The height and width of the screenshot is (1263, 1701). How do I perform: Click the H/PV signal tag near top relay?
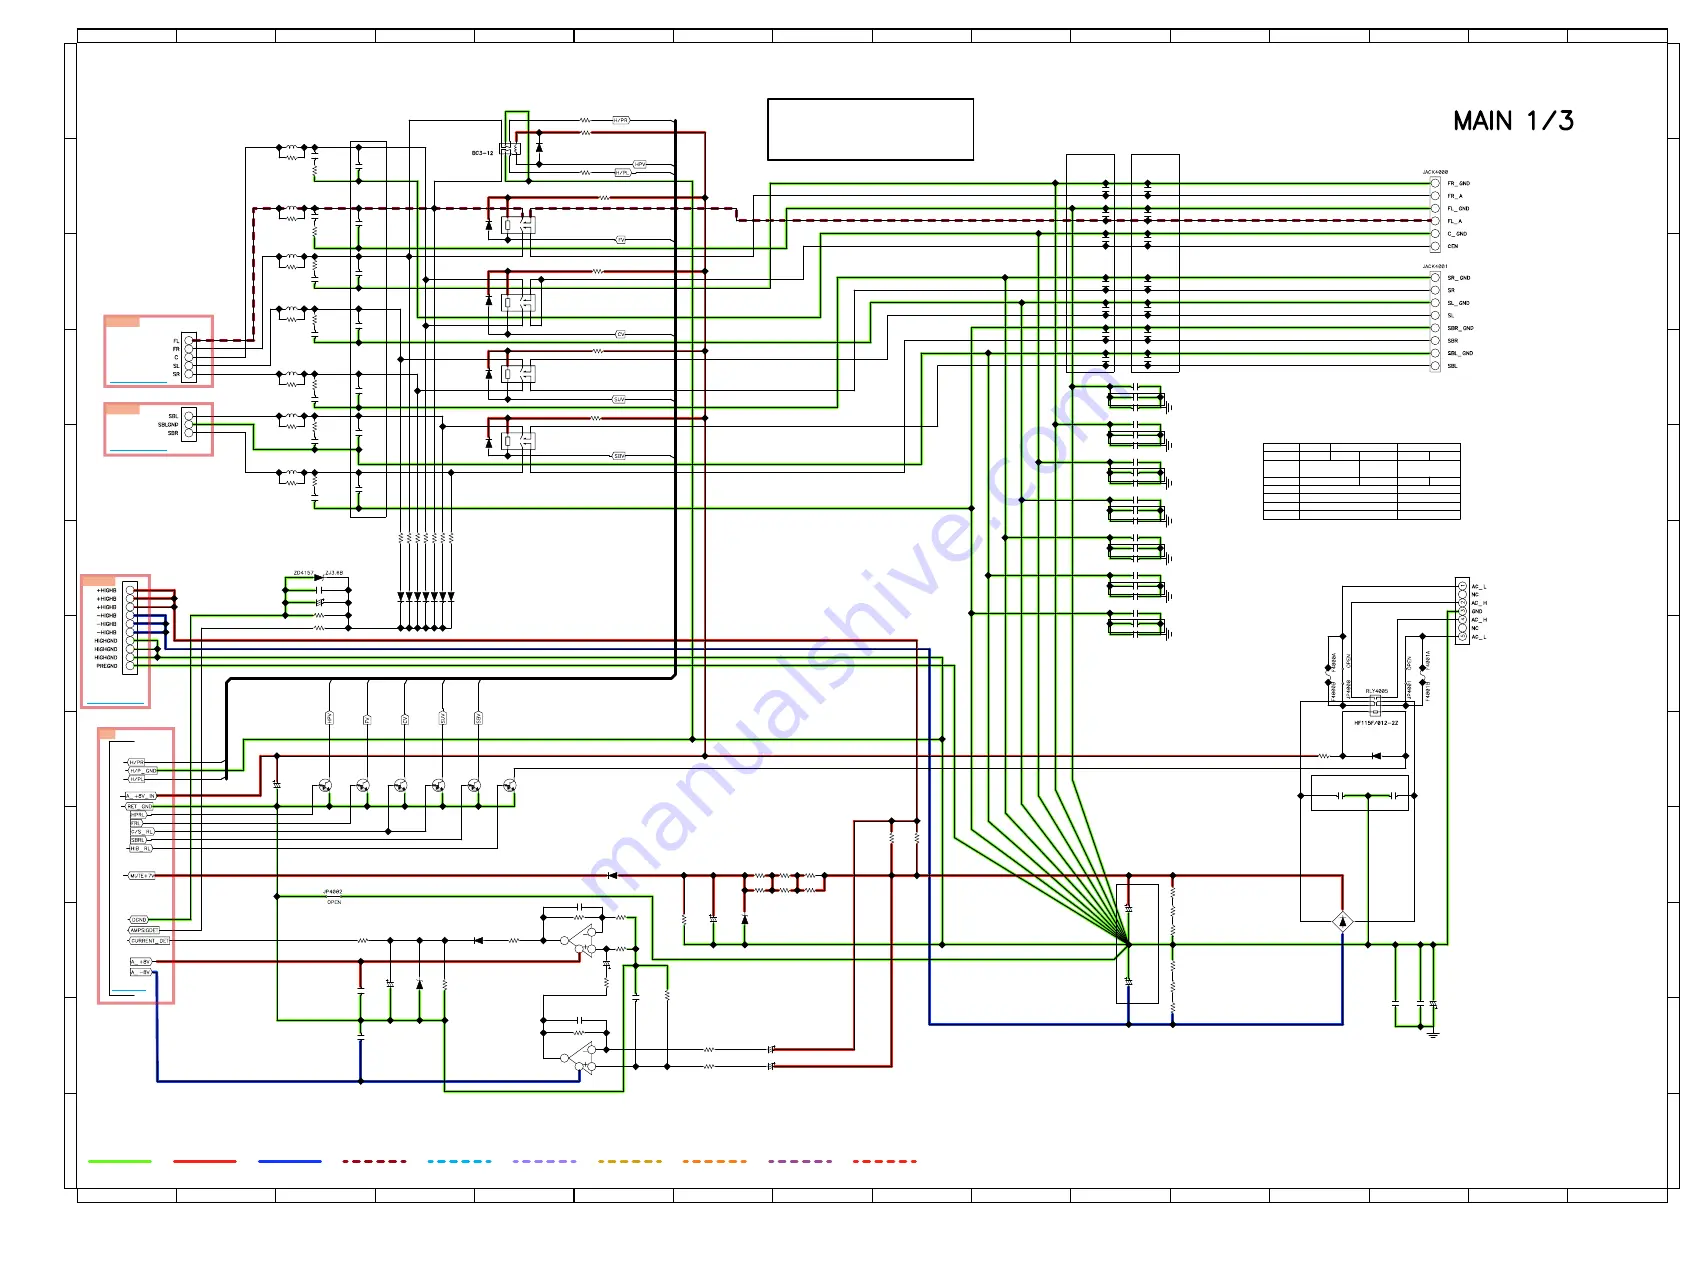pos(640,165)
